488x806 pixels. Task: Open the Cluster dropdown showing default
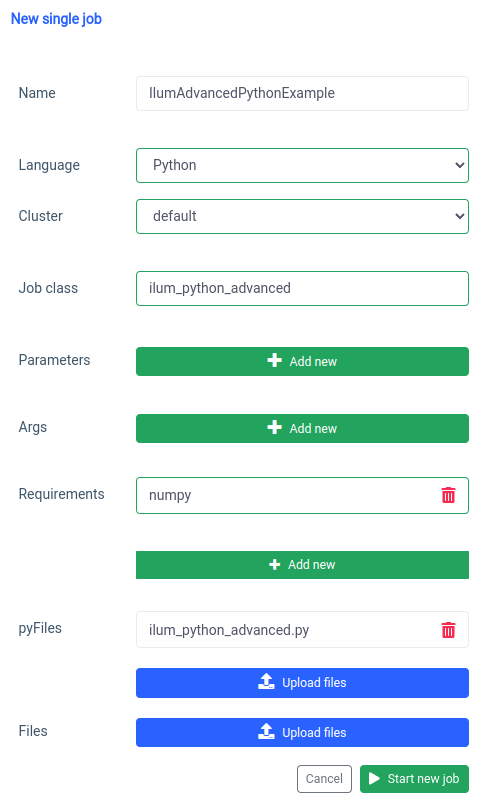point(302,216)
